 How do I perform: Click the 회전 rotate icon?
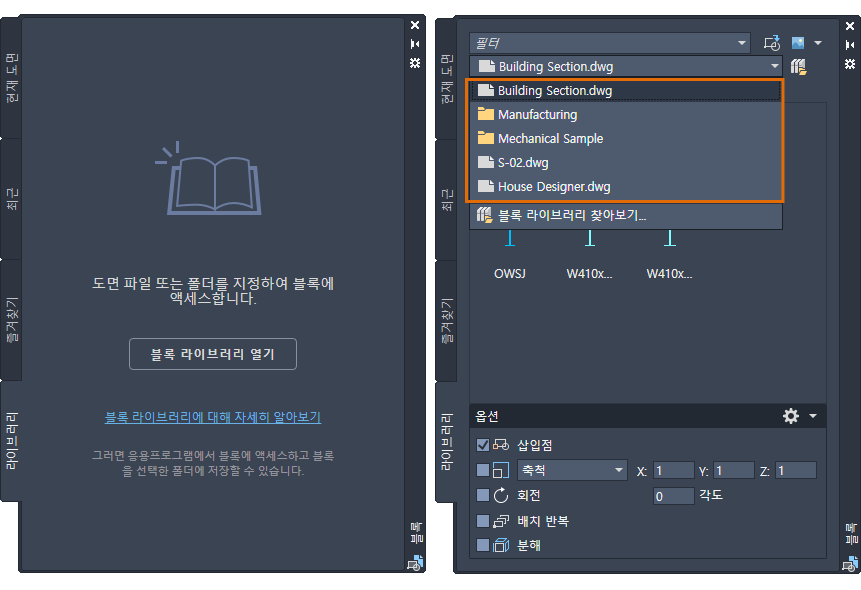(501, 496)
